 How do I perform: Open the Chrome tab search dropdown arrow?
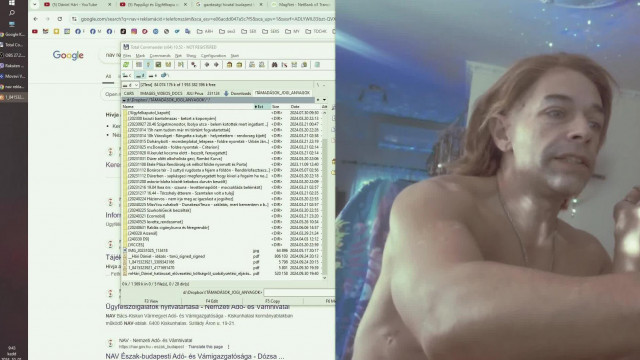35,4
